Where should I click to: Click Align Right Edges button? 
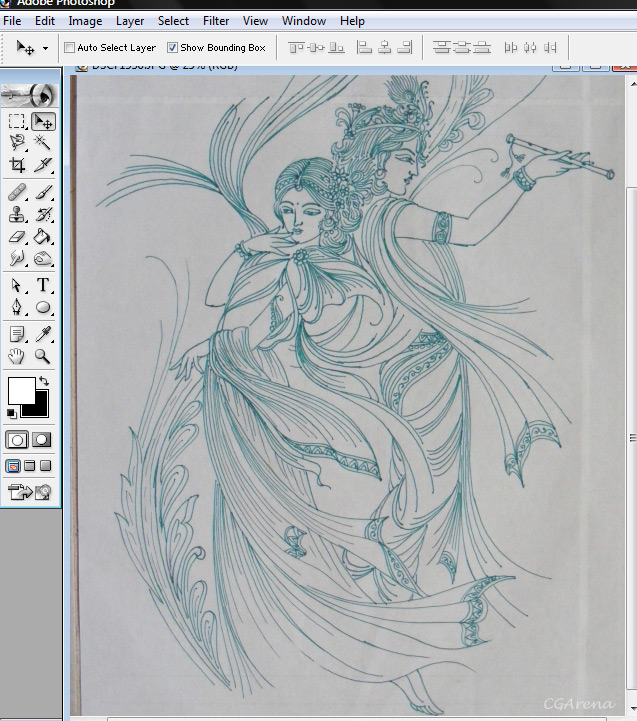[x=405, y=47]
